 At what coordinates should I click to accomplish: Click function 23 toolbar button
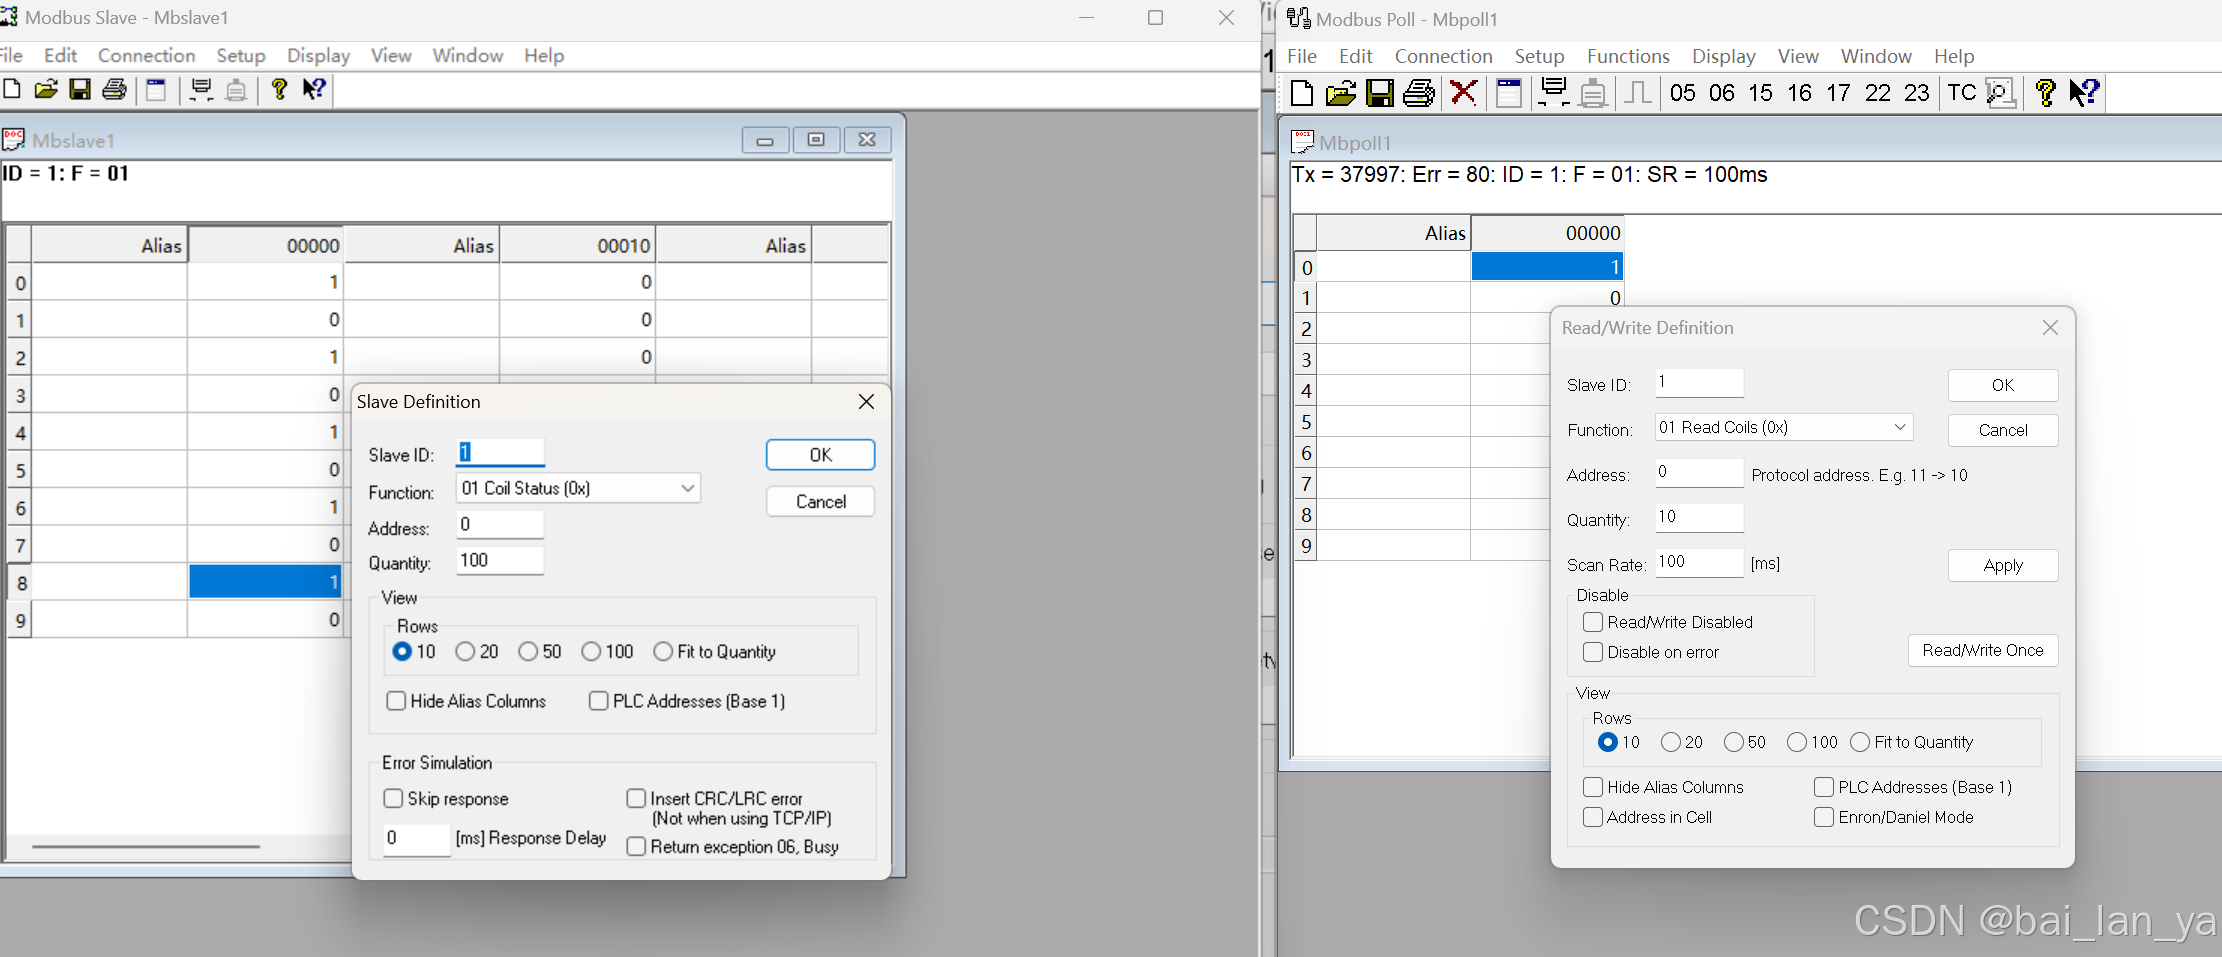click(1916, 93)
